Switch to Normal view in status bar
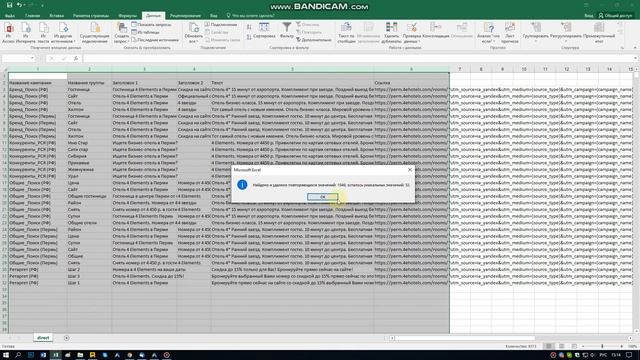 [x=549, y=346]
